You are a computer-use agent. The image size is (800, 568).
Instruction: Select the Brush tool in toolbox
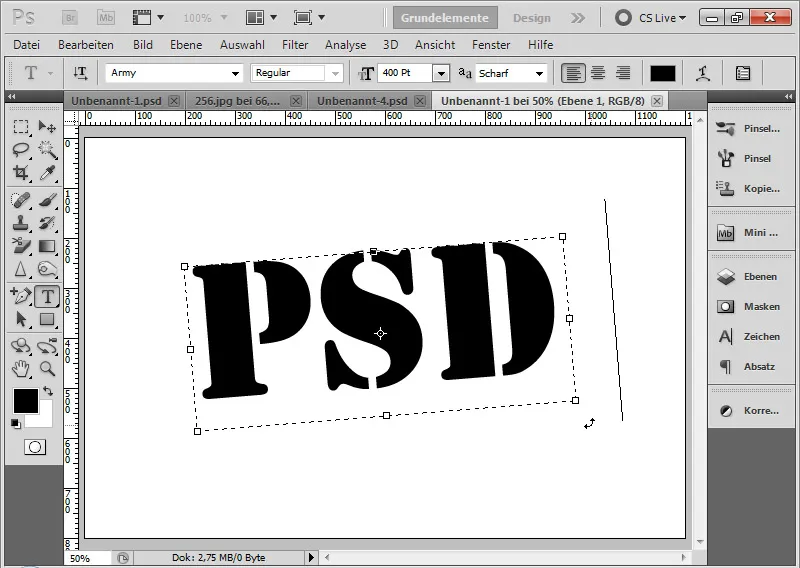tap(47, 200)
